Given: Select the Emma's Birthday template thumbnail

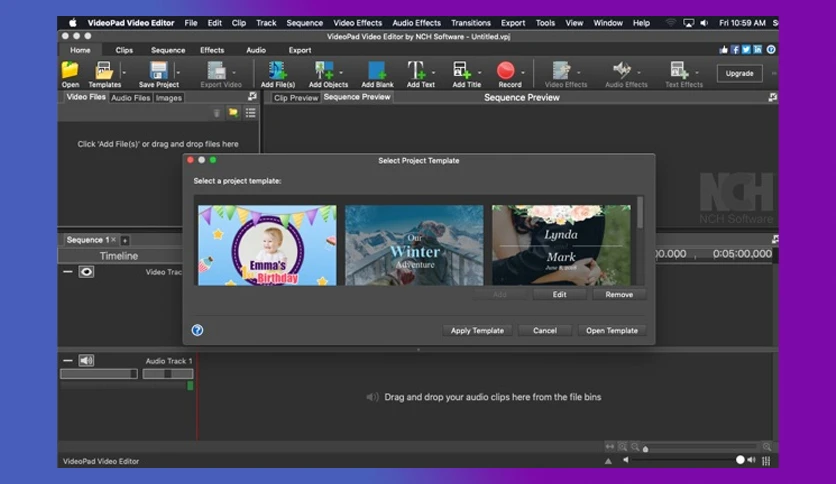Looking at the screenshot, I should coord(267,245).
